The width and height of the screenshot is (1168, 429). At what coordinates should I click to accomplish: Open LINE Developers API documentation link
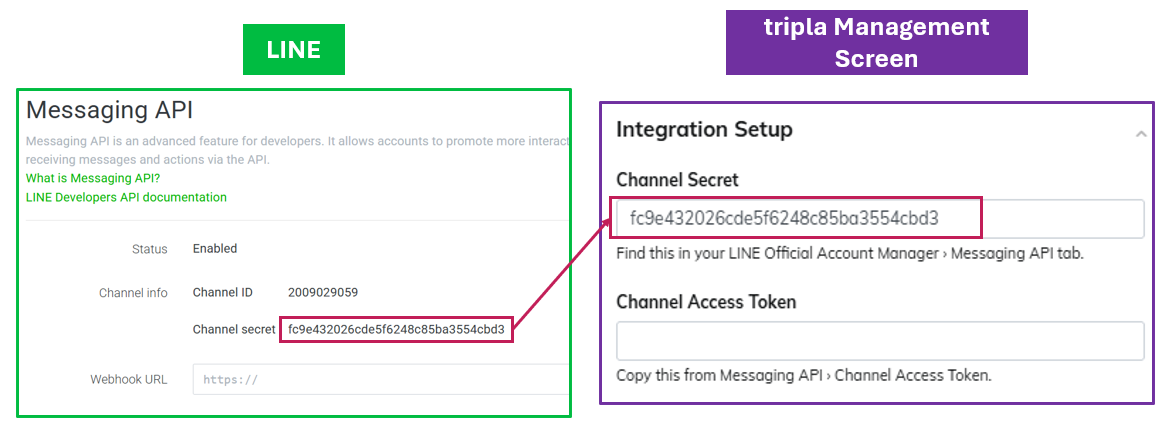(x=126, y=197)
